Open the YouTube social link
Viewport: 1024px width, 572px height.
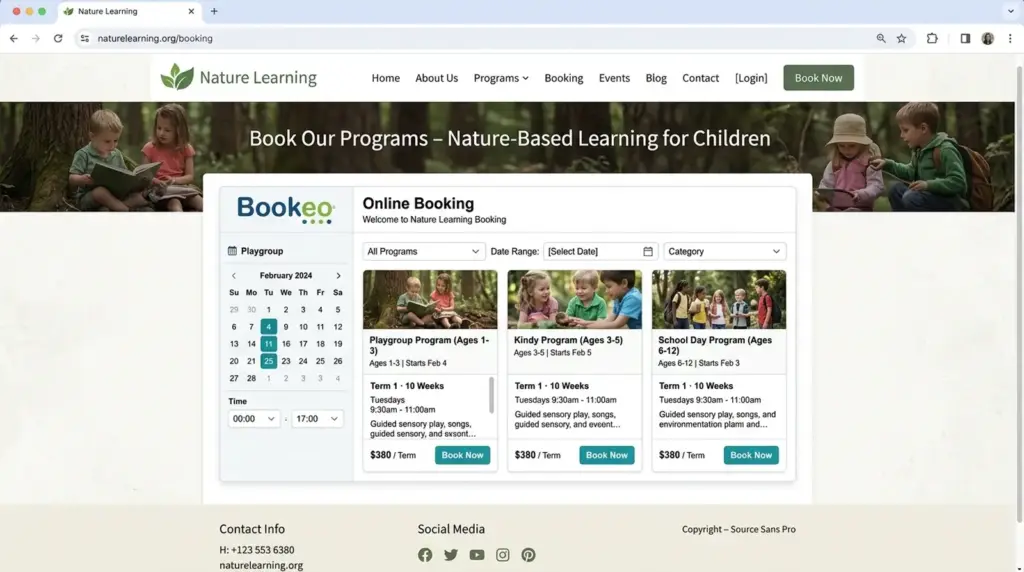(477, 555)
